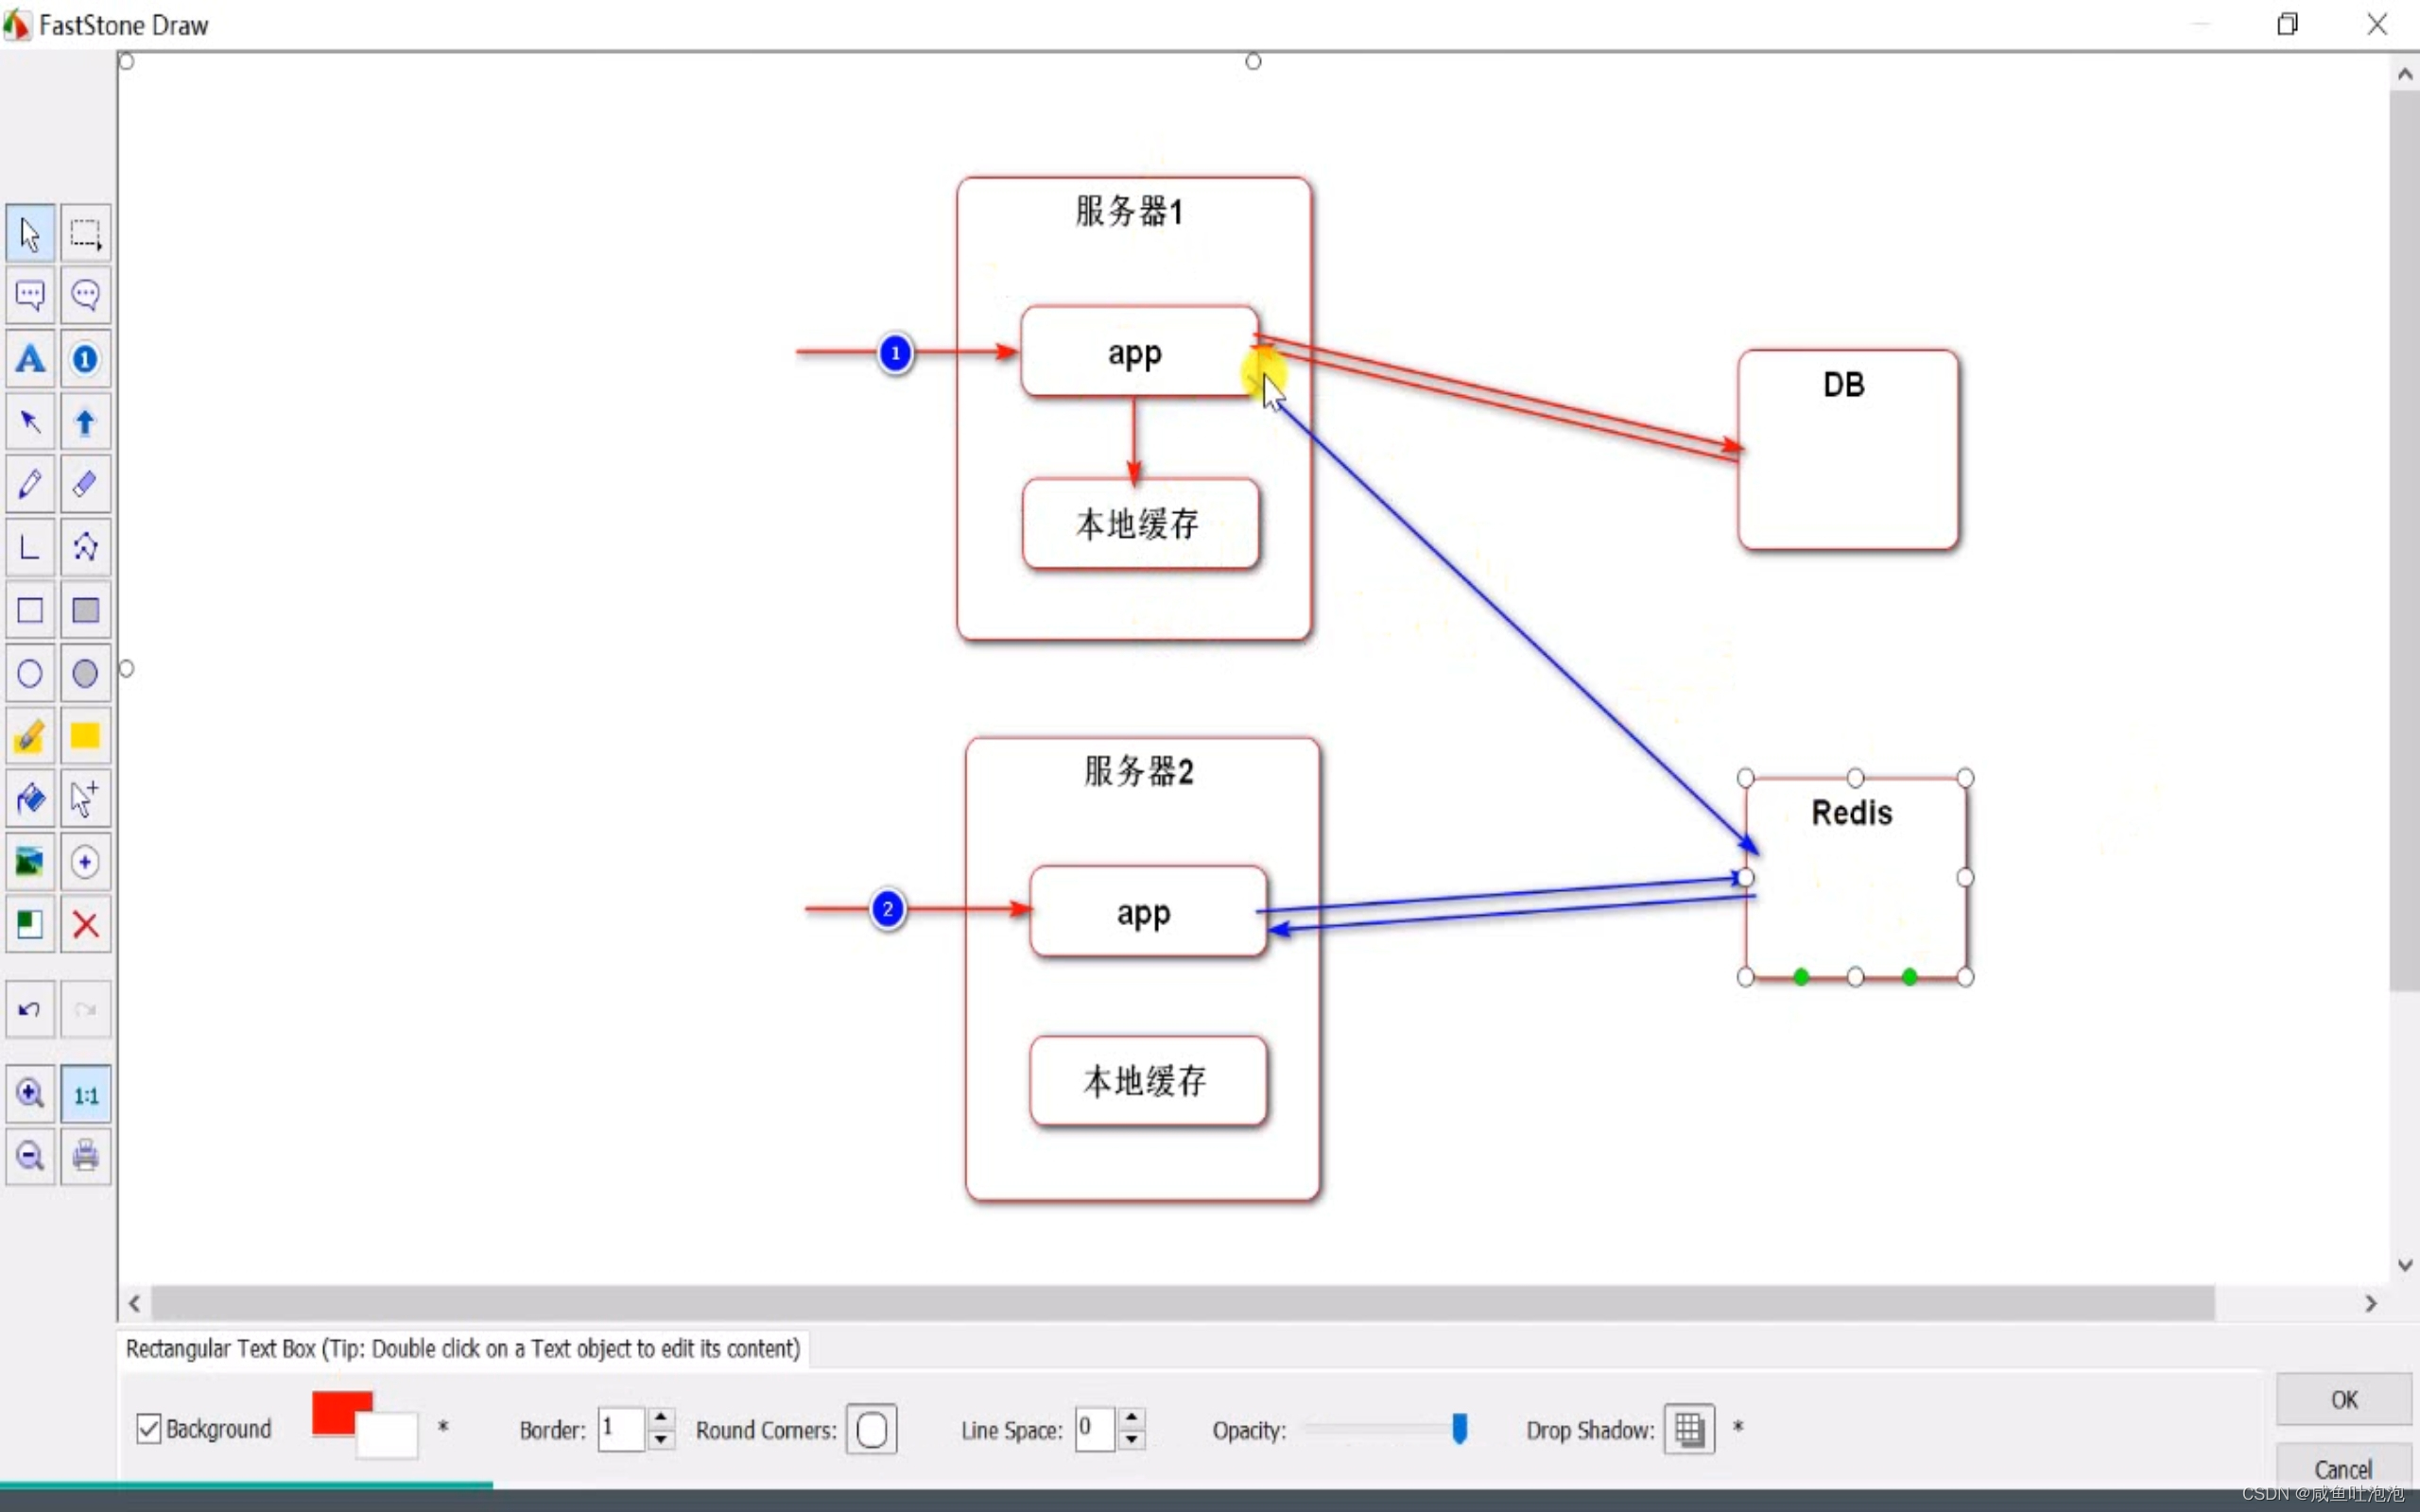Image resolution: width=2420 pixels, height=1512 pixels.
Task: Select the pencil drawing tool
Action: [x=30, y=484]
